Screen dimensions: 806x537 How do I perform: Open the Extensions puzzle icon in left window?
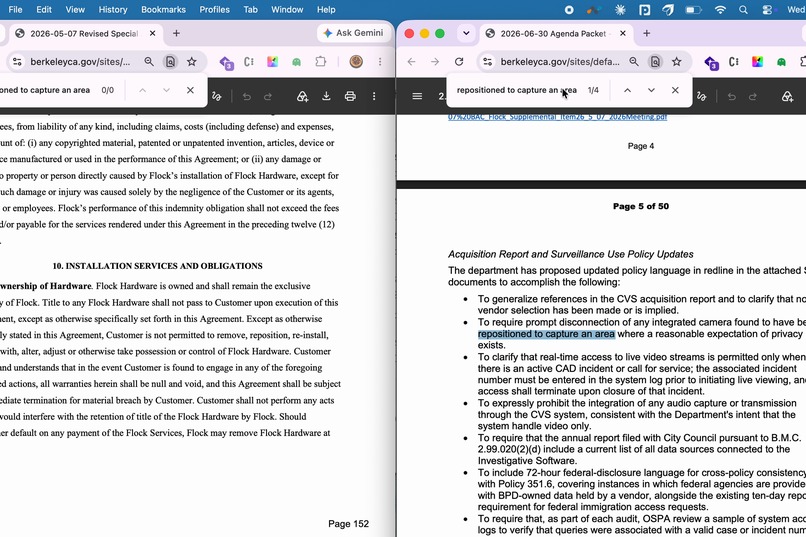point(321,62)
